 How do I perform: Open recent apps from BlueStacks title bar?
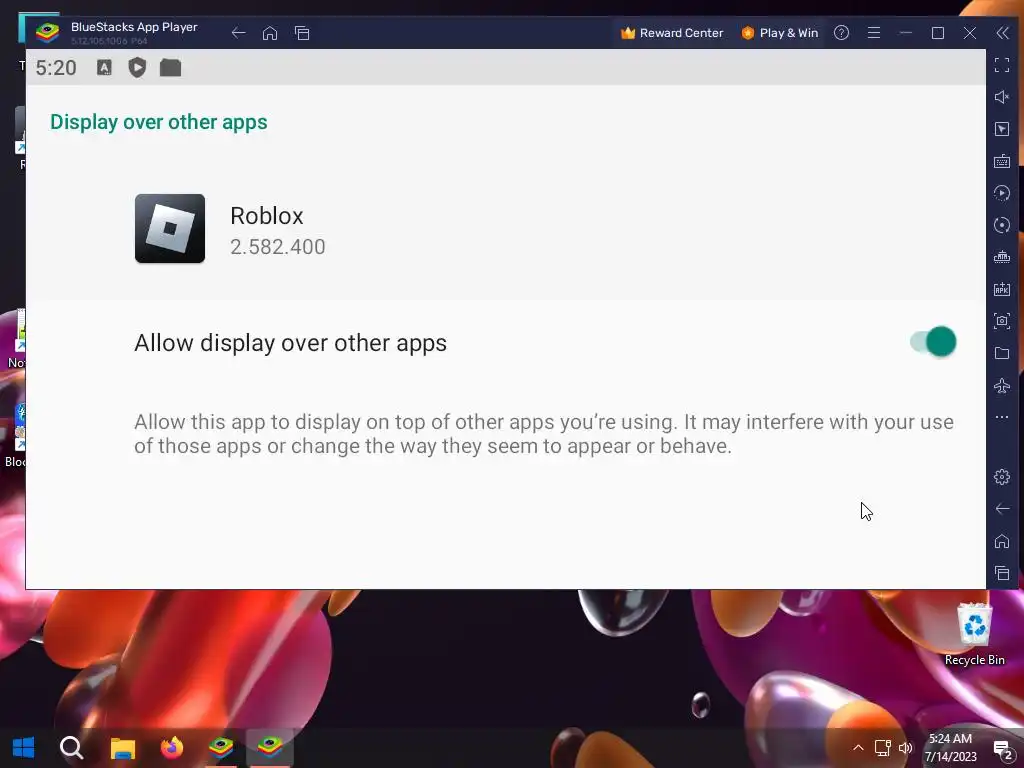[302, 33]
